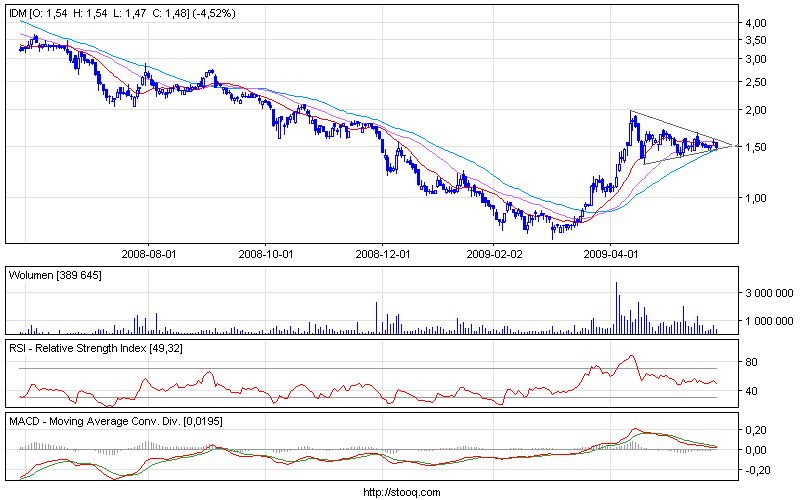Viewport: 800px width, 500px height.
Task: Click the 2009-04-01 date label
Action: [611, 254]
